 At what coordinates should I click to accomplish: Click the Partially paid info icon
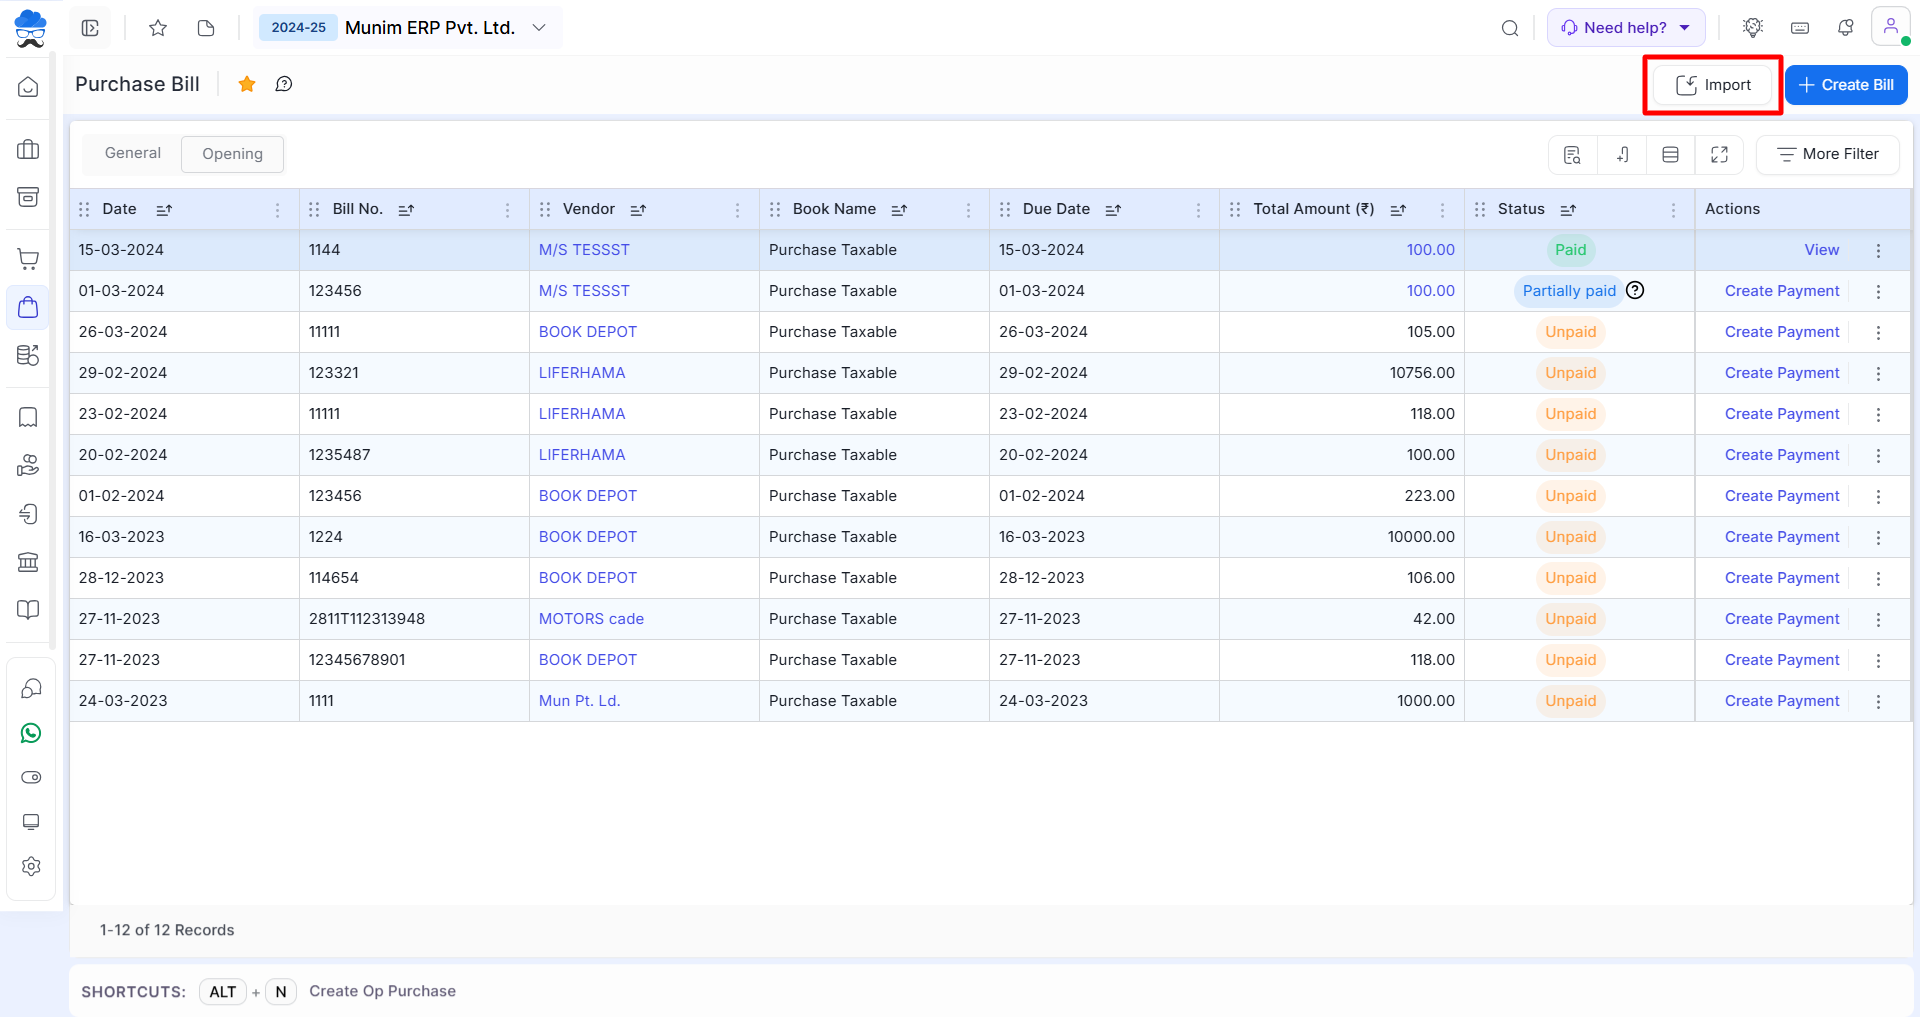click(x=1635, y=290)
